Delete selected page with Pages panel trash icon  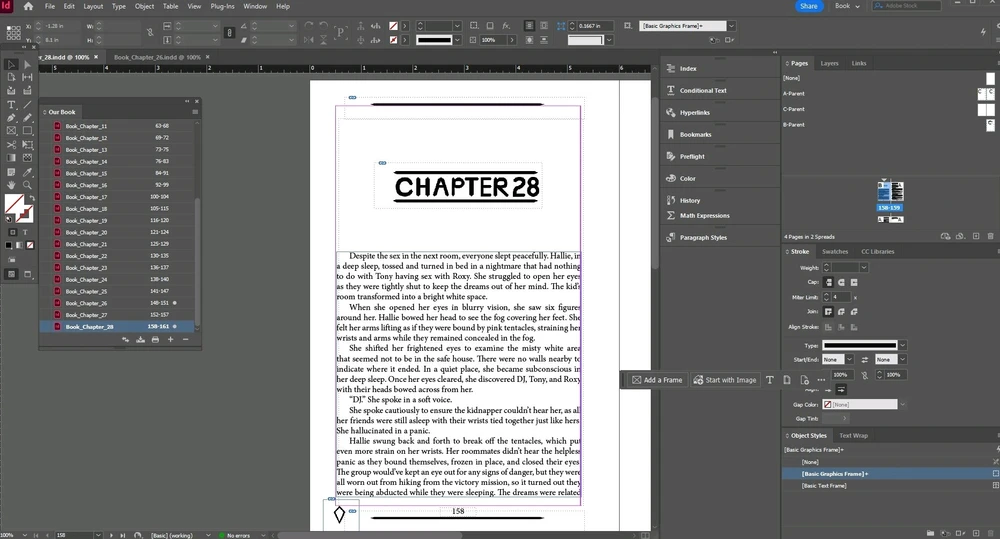[x=990, y=236]
